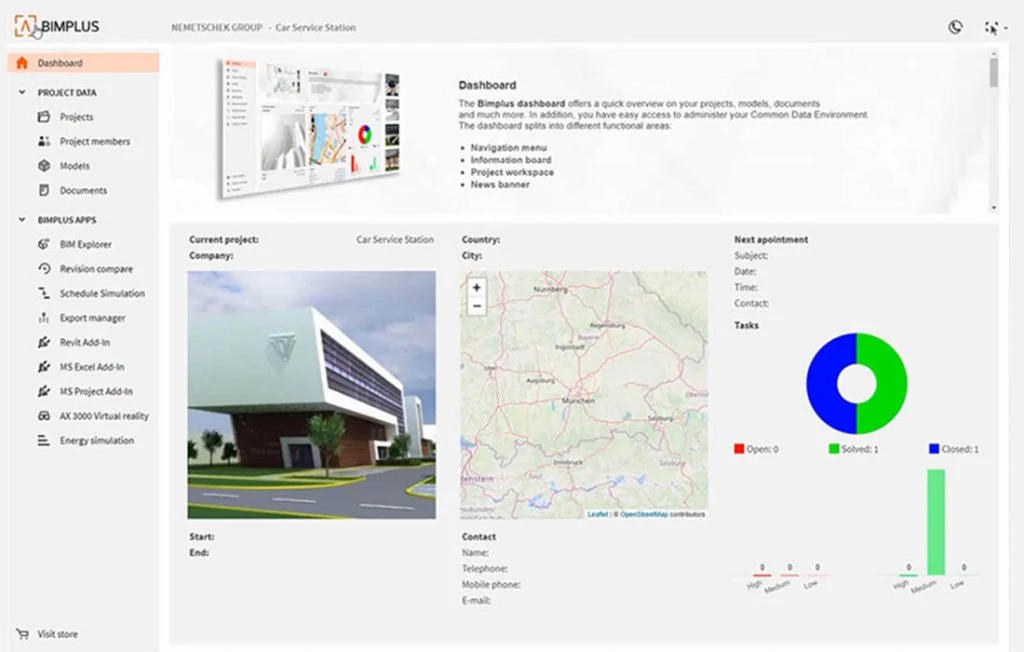This screenshot has width=1024, height=652.
Task: Click München on the map
Action: [579, 400]
